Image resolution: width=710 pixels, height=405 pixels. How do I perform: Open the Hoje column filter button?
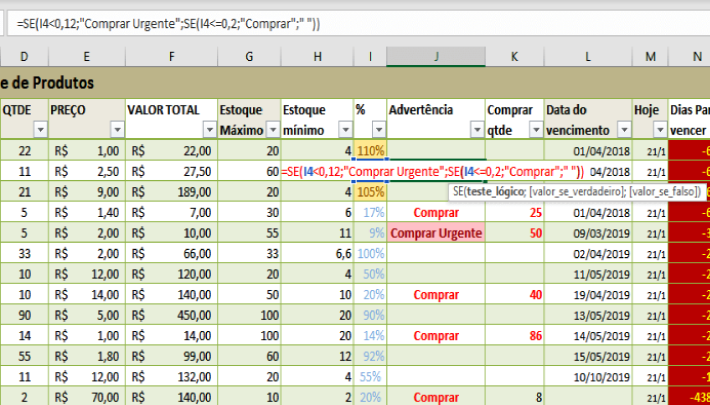coord(659,130)
